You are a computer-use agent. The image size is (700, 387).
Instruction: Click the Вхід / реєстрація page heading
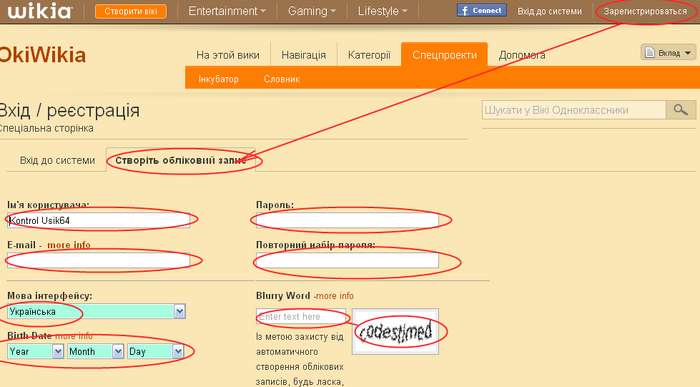point(70,110)
